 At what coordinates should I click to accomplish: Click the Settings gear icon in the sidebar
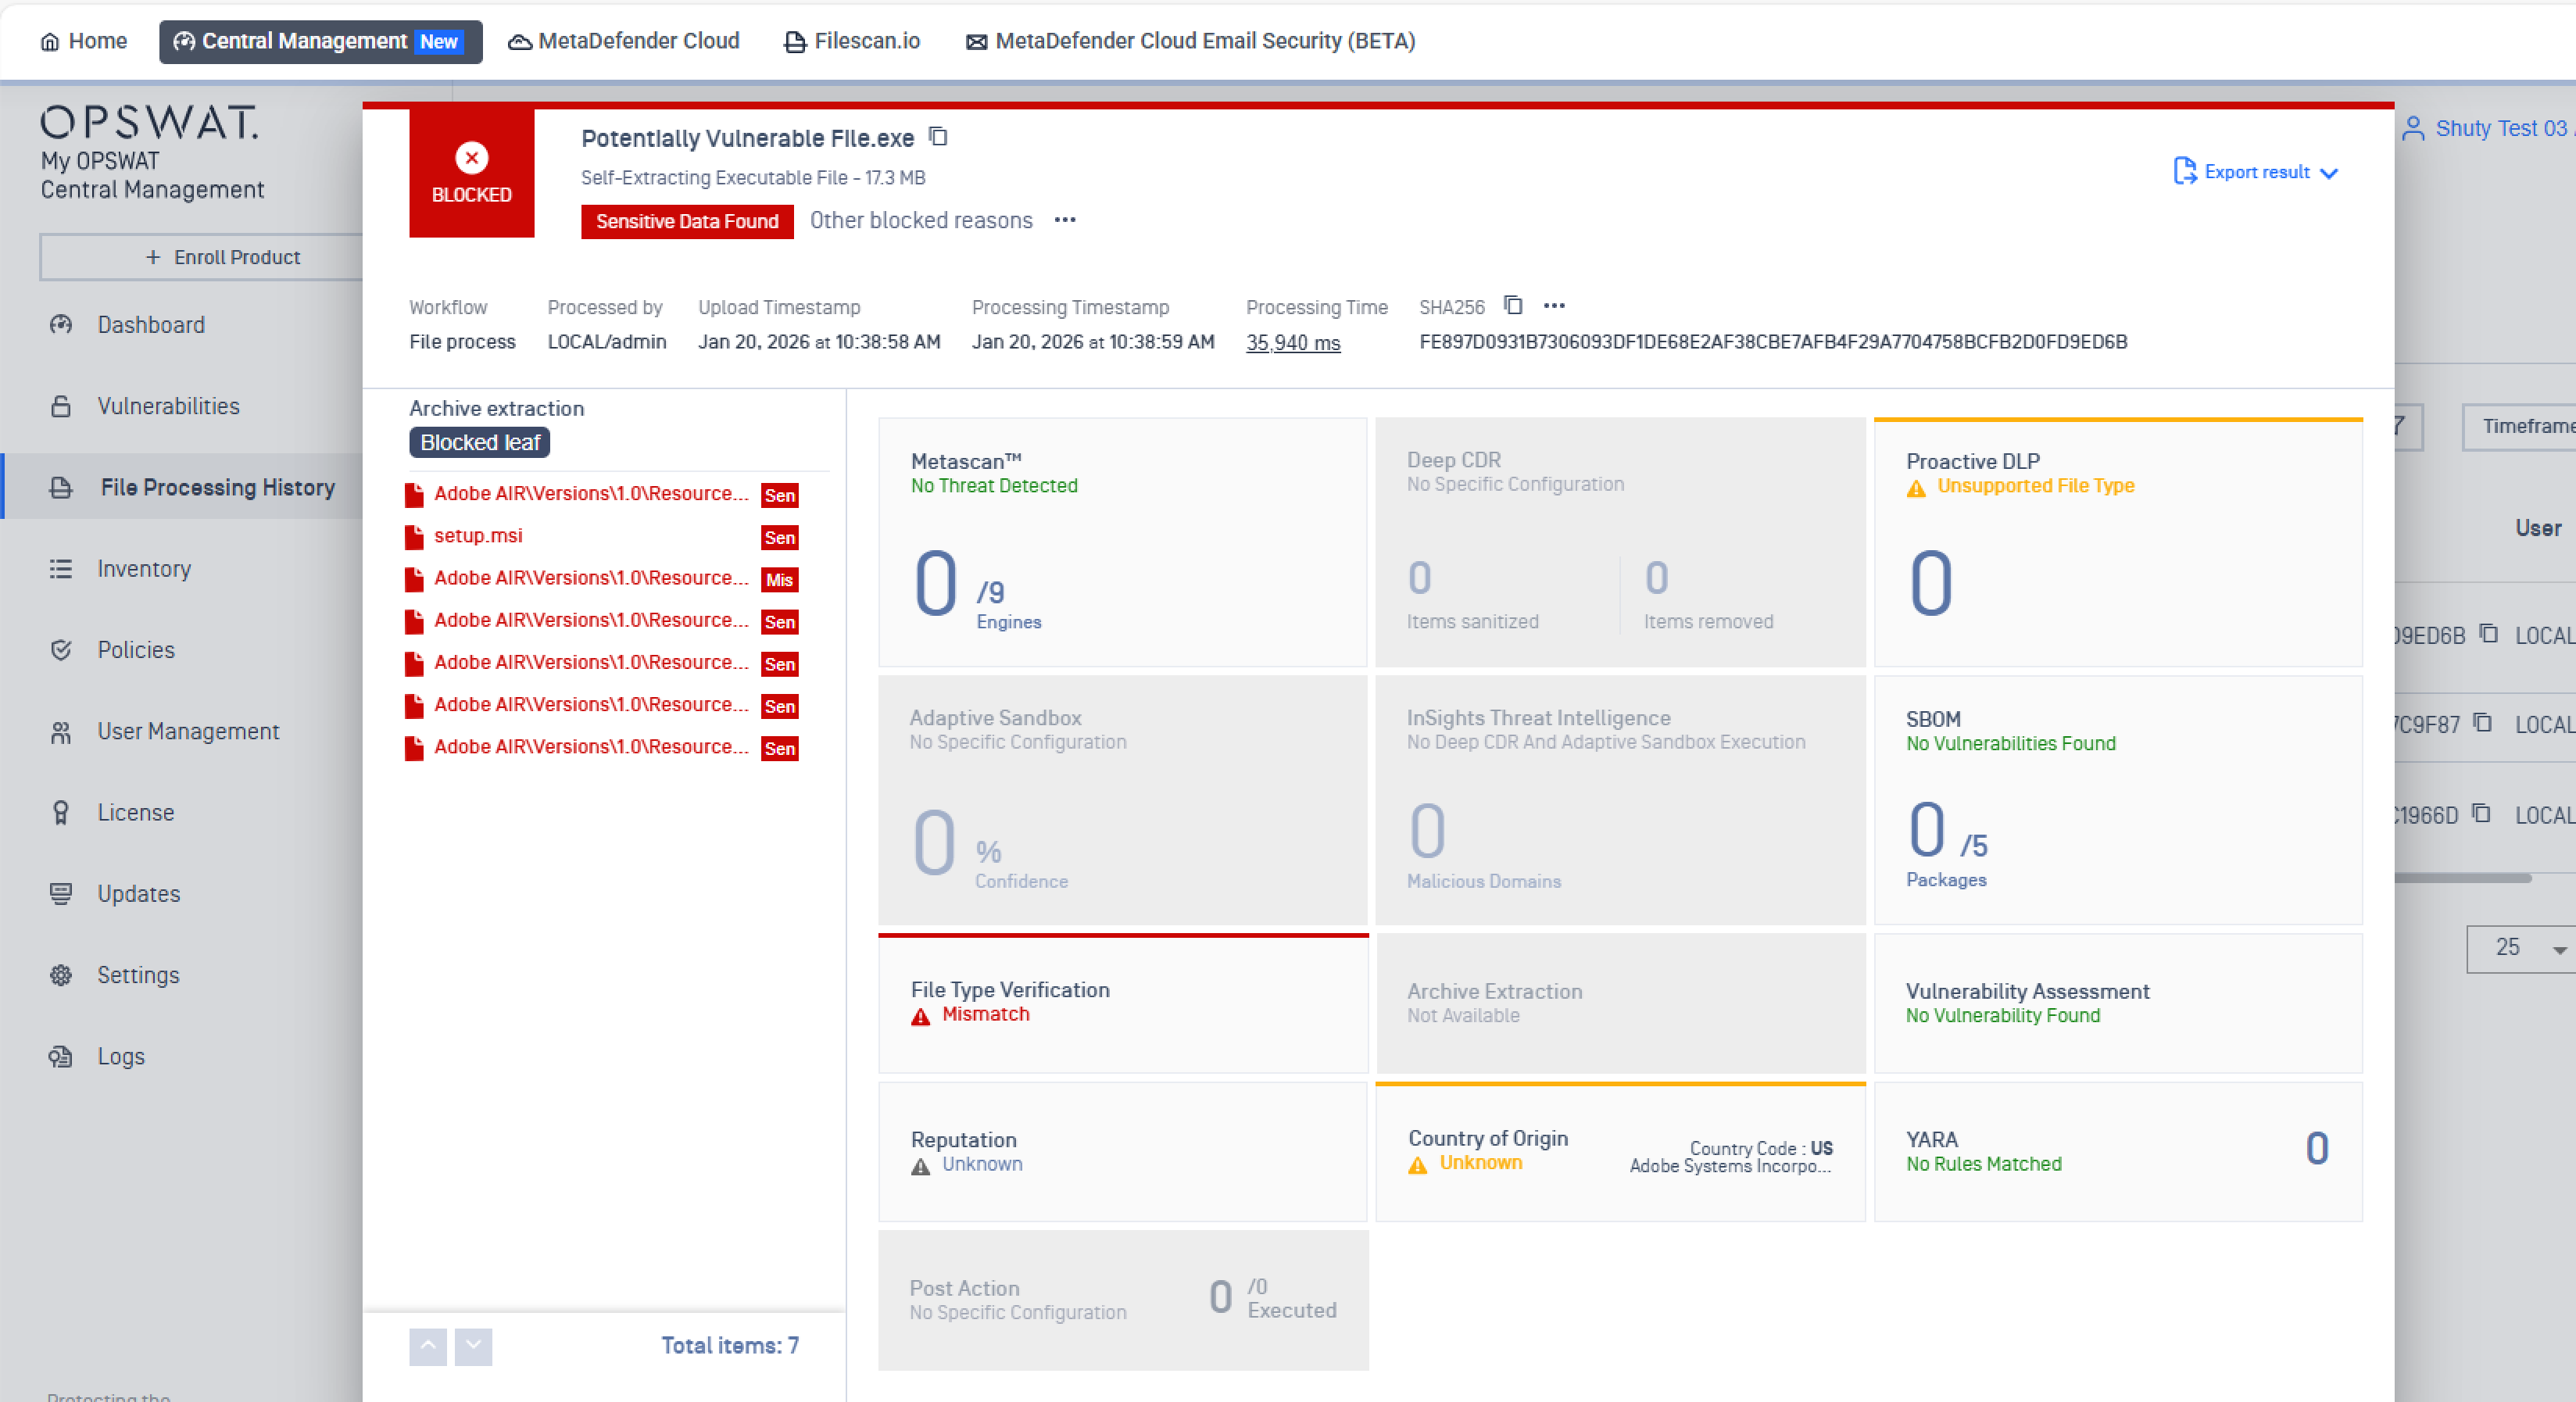61,975
